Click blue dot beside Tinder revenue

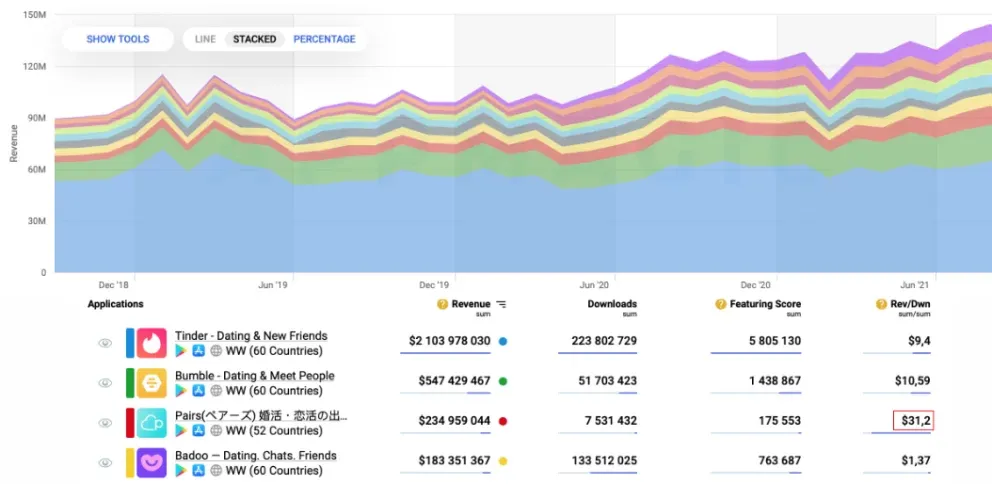coord(503,342)
